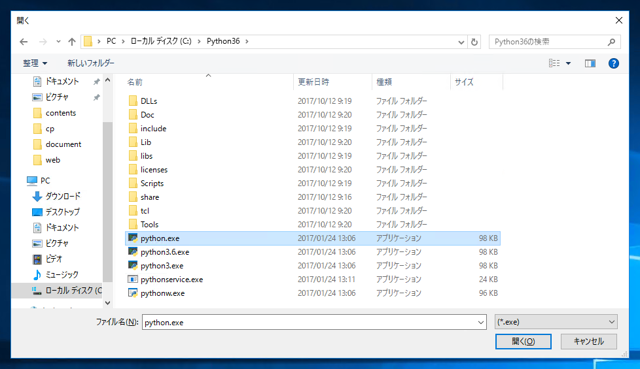Sort by 更新日時 column header
This screenshot has height=369, width=640.
pos(313,82)
